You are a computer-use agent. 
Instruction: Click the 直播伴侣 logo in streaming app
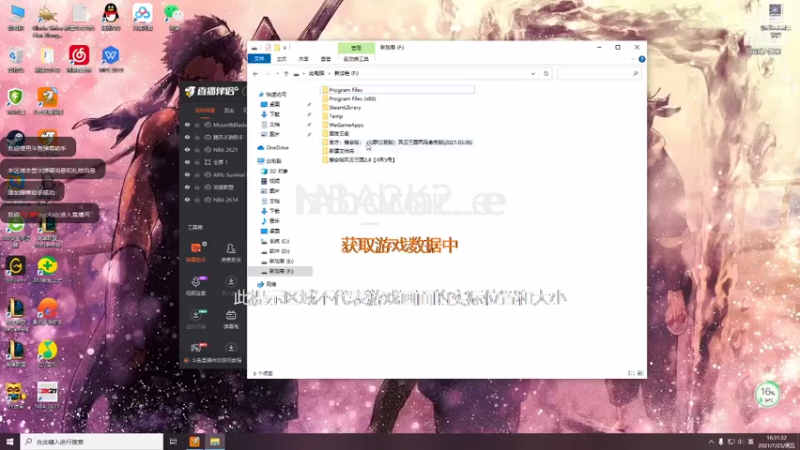coord(211,91)
